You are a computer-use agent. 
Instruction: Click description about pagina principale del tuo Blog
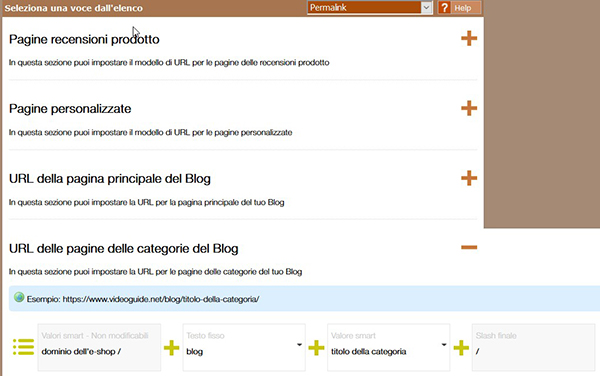(x=146, y=202)
